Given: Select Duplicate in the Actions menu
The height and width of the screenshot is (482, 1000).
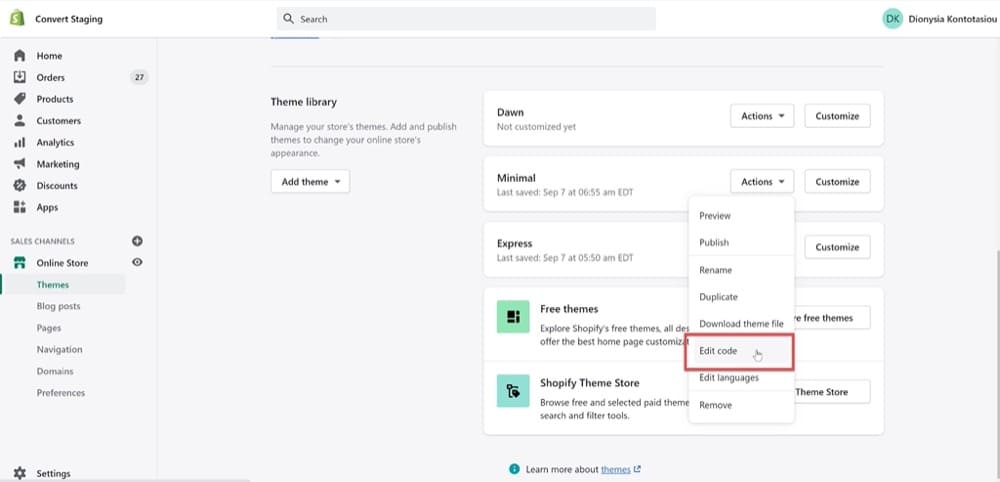Looking at the screenshot, I should coord(718,297).
